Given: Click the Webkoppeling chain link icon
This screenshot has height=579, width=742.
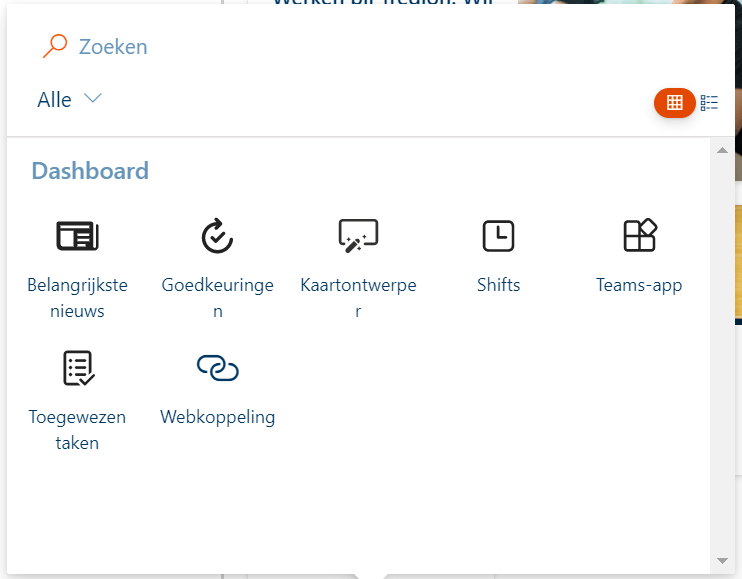Looking at the screenshot, I should click(x=217, y=368).
